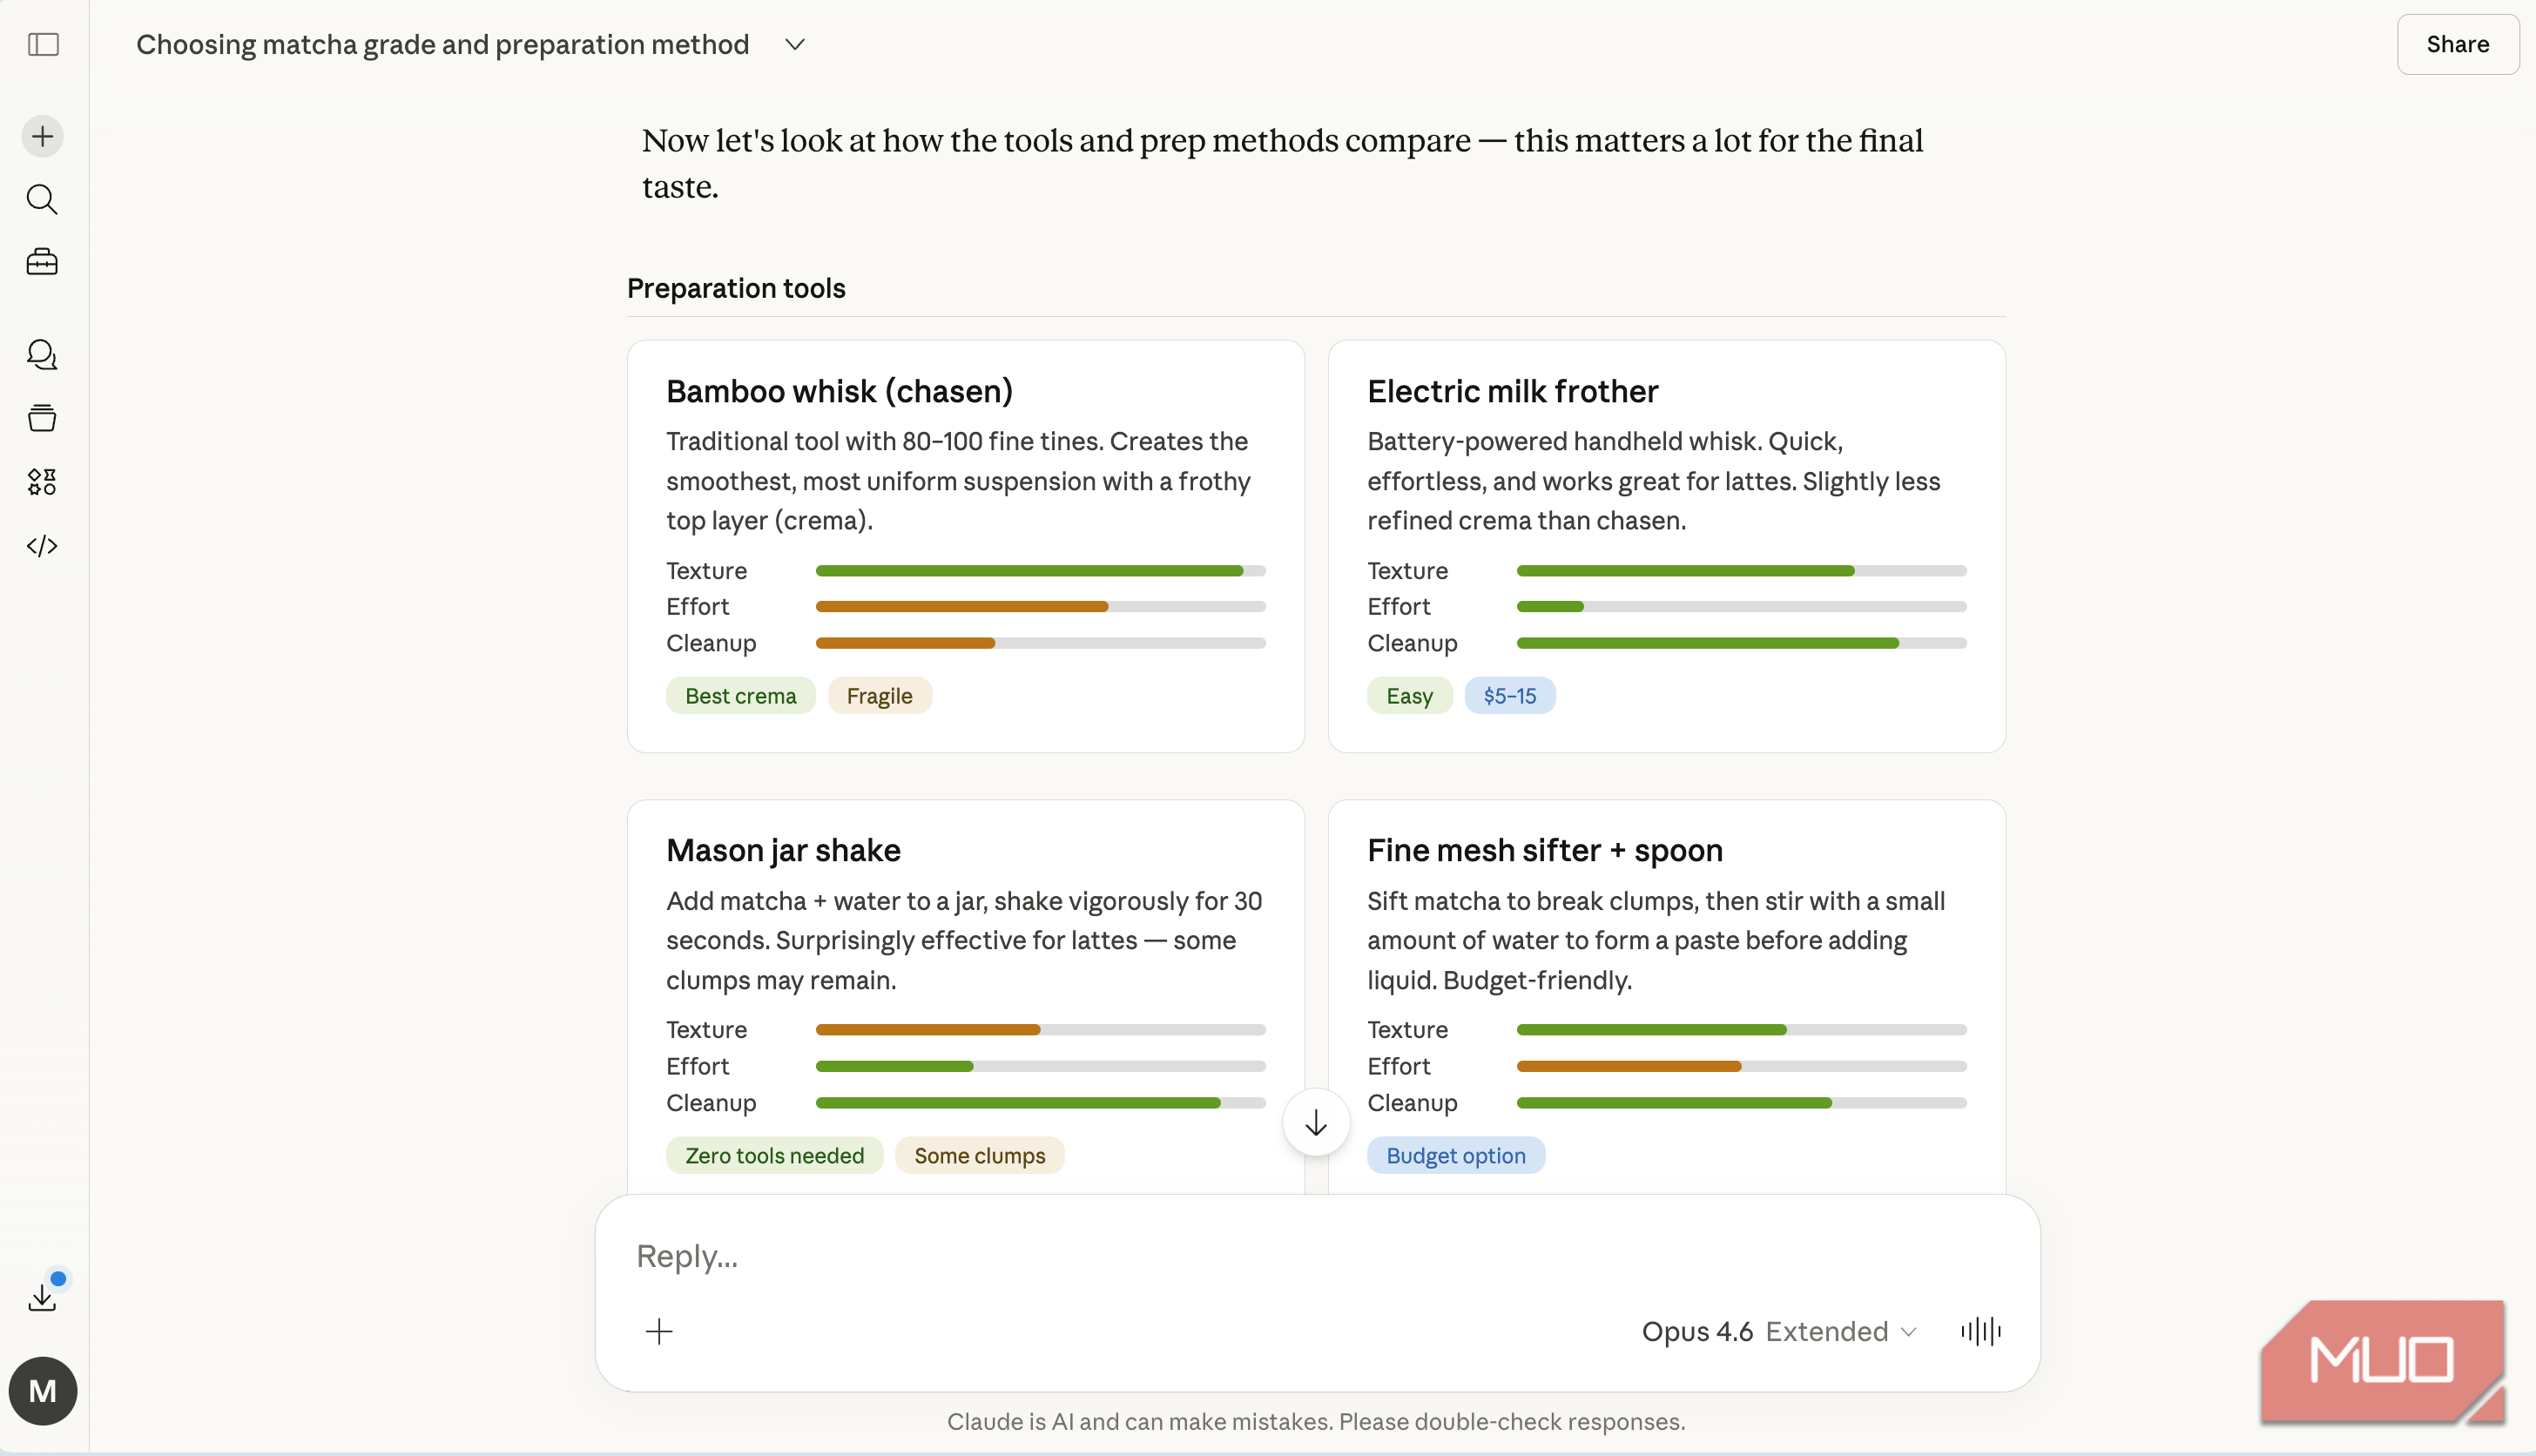Click the download icon with blue dot

(42, 1297)
